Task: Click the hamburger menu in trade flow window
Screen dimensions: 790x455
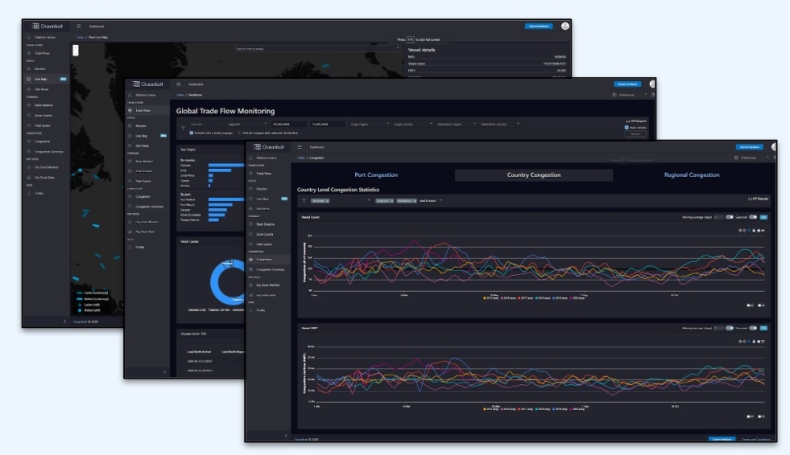Action: 178,85
